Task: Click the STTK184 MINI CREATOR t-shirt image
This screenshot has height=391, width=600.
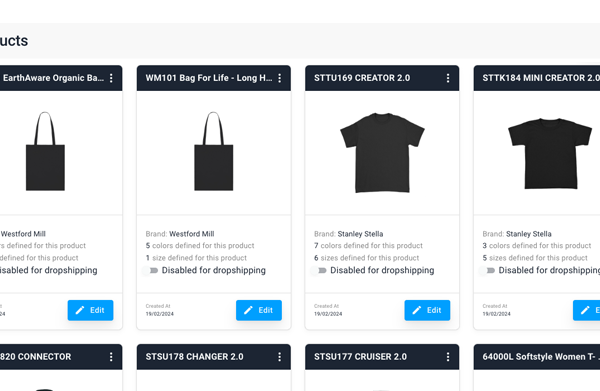Action: pyautogui.click(x=550, y=153)
